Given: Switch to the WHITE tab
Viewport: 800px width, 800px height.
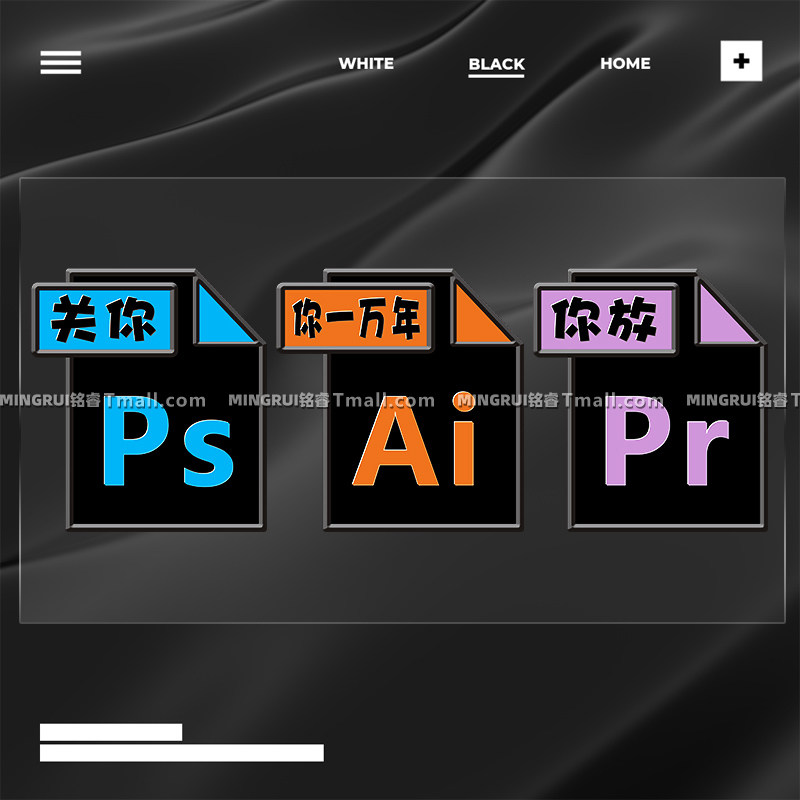Looking at the screenshot, I should coord(366,64).
